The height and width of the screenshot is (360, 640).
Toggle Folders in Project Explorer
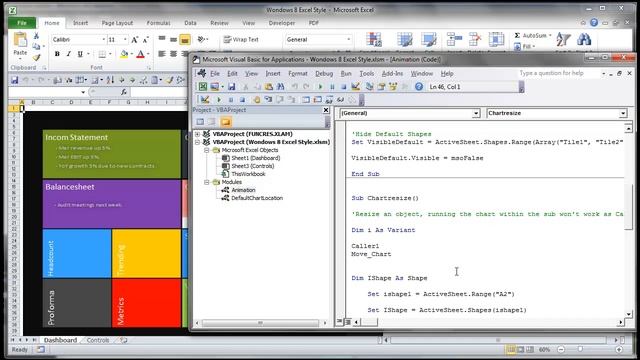pos(226,122)
